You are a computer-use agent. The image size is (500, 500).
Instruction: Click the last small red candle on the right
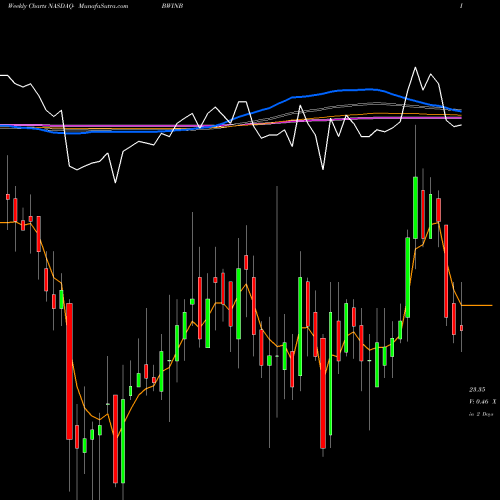pyautogui.click(x=461, y=328)
